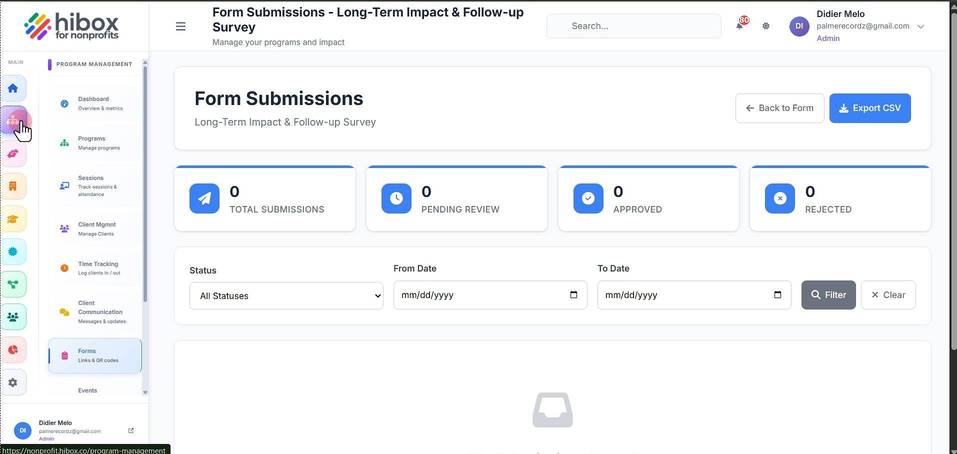The height and width of the screenshot is (454, 957).
Task: Click the graduation cap sidebar icon
Action: click(13, 219)
